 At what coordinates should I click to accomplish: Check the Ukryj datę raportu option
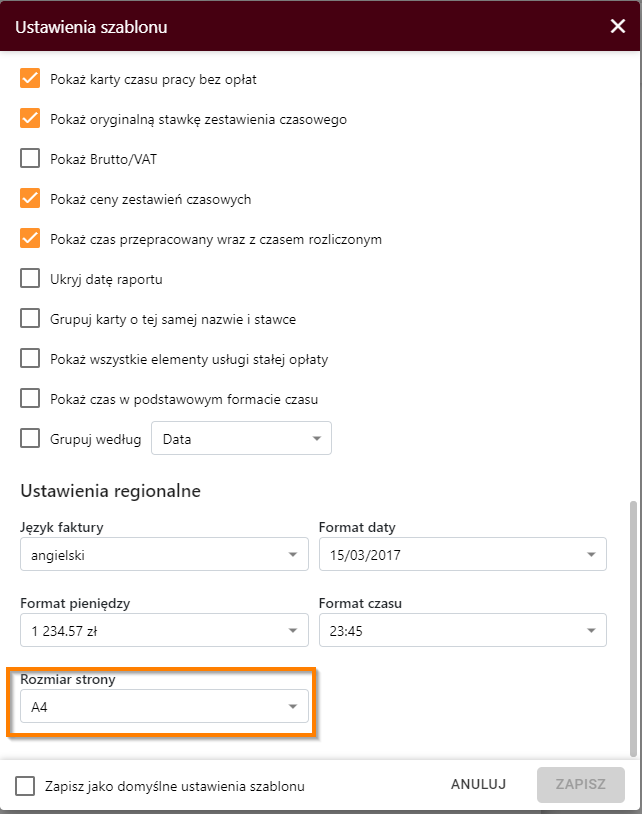[30, 278]
